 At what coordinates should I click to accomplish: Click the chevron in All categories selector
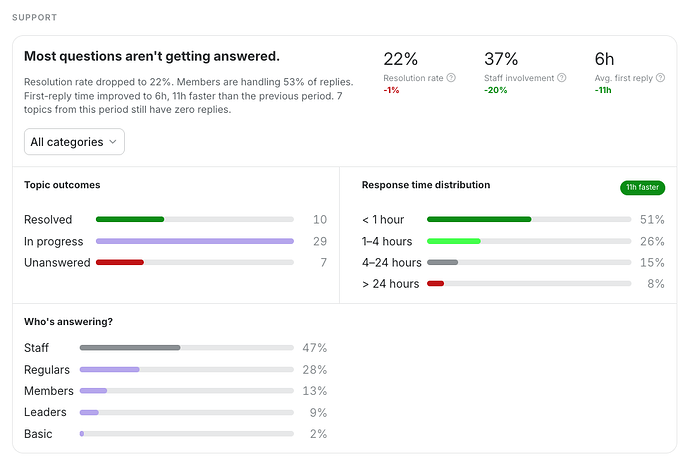[113, 142]
